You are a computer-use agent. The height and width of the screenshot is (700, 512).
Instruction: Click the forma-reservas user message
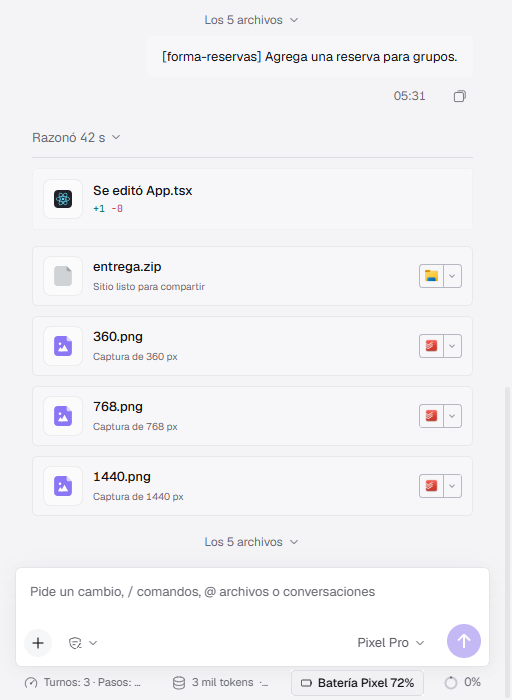point(309,57)
